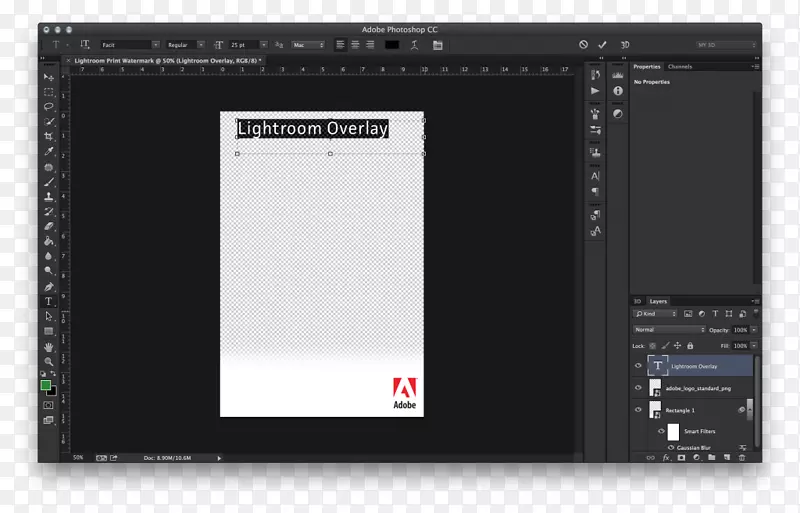800x513 pixels.
Task: Select the Brush tool
Action: click(x=48, y=182)
